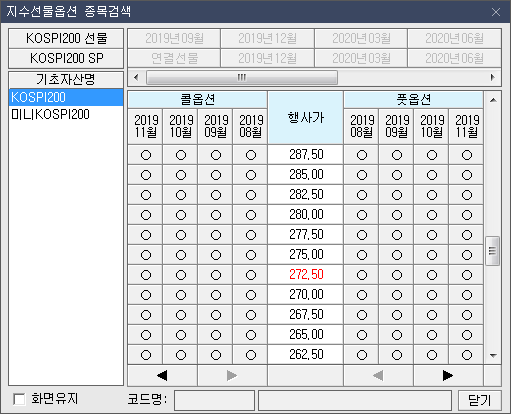Select put option 2019 10월 at strike 265.00

(x=432, y=335)
